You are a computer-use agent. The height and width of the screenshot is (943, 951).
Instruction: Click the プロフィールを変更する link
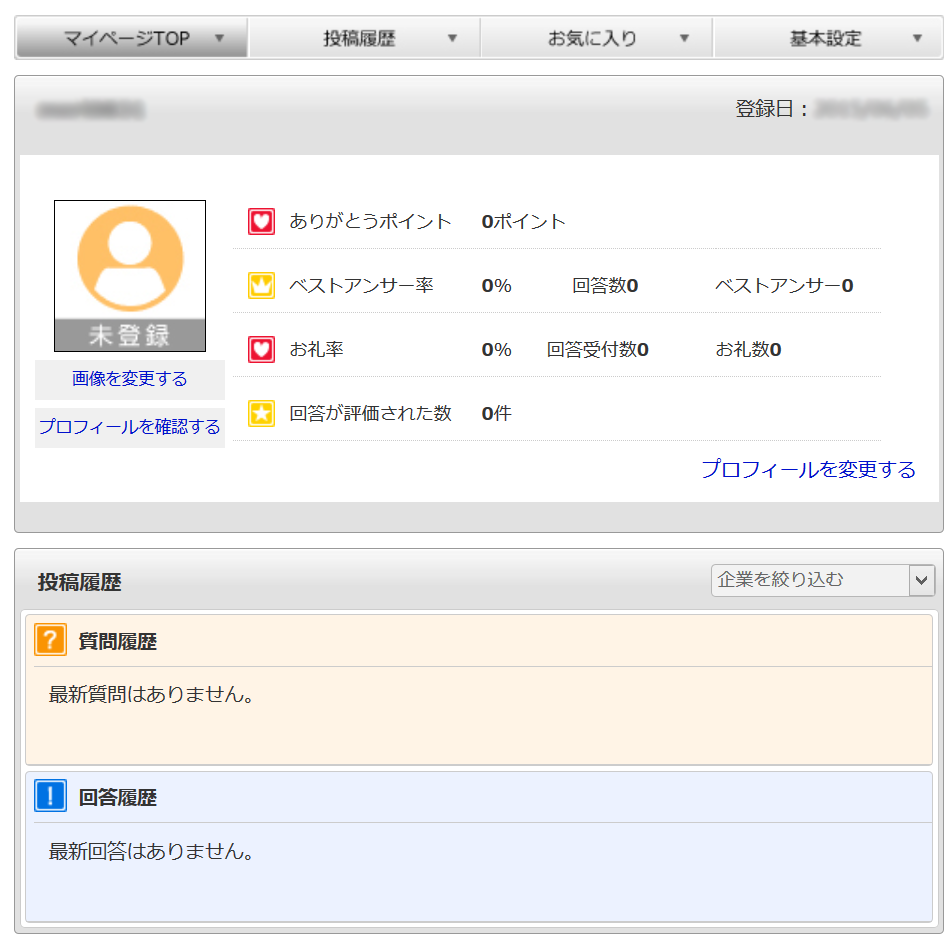click(x=808, y=469)
